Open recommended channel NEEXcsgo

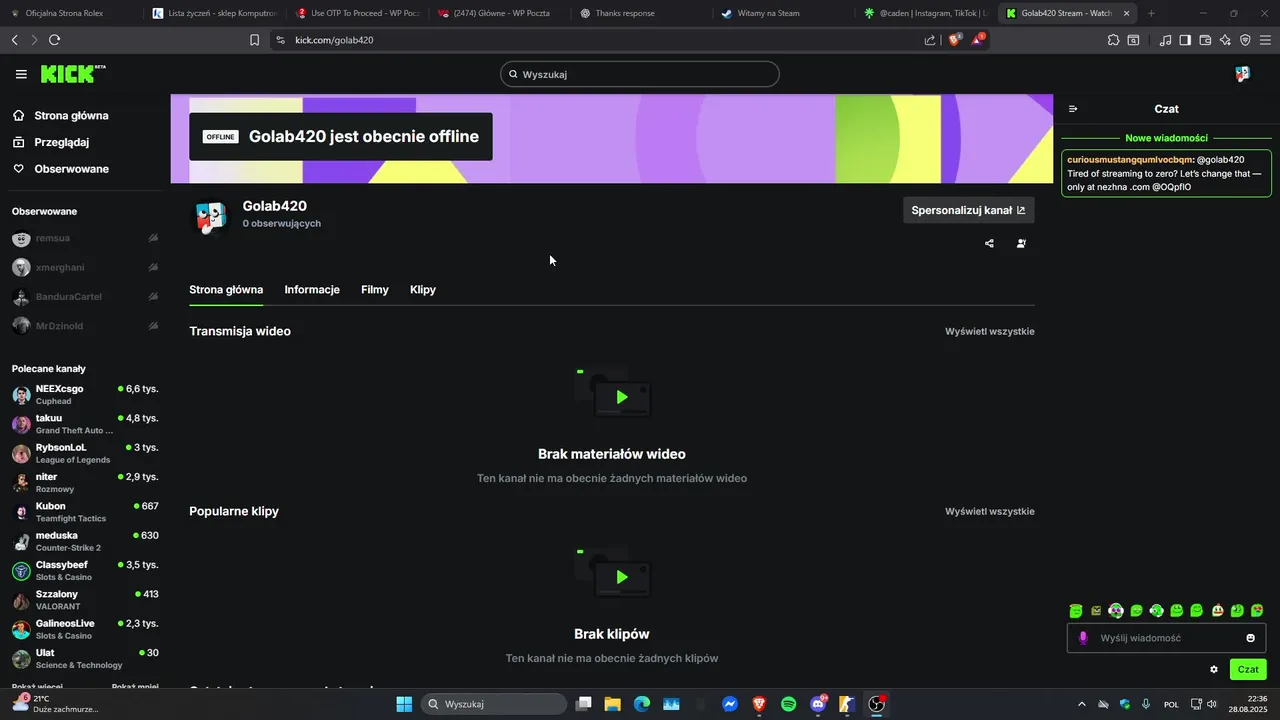[85, 394]
